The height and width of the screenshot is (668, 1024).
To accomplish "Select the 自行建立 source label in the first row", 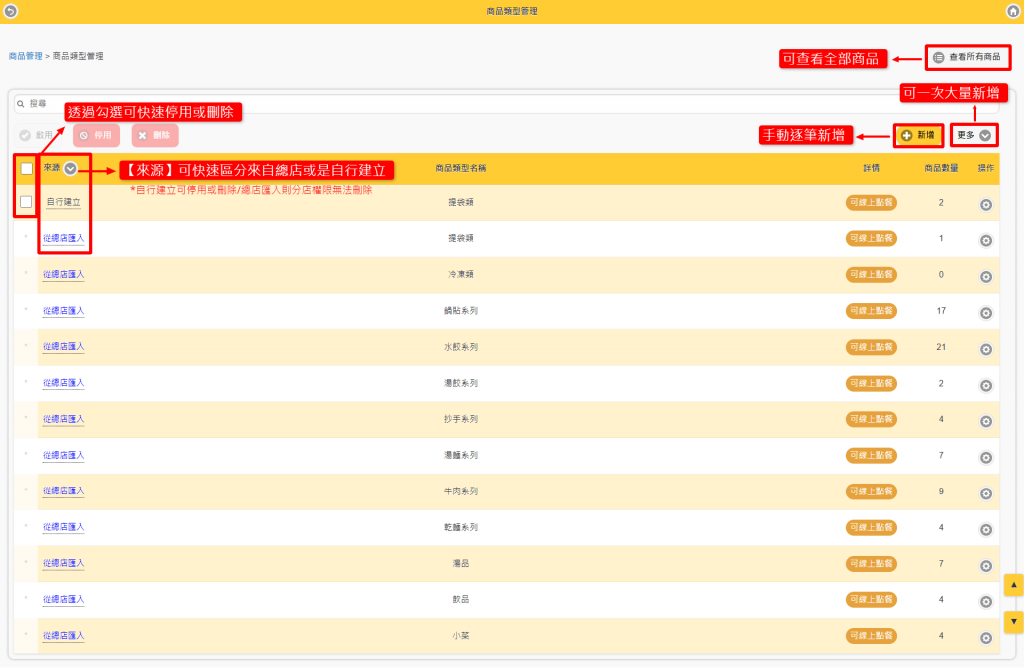I will point(63,202).
